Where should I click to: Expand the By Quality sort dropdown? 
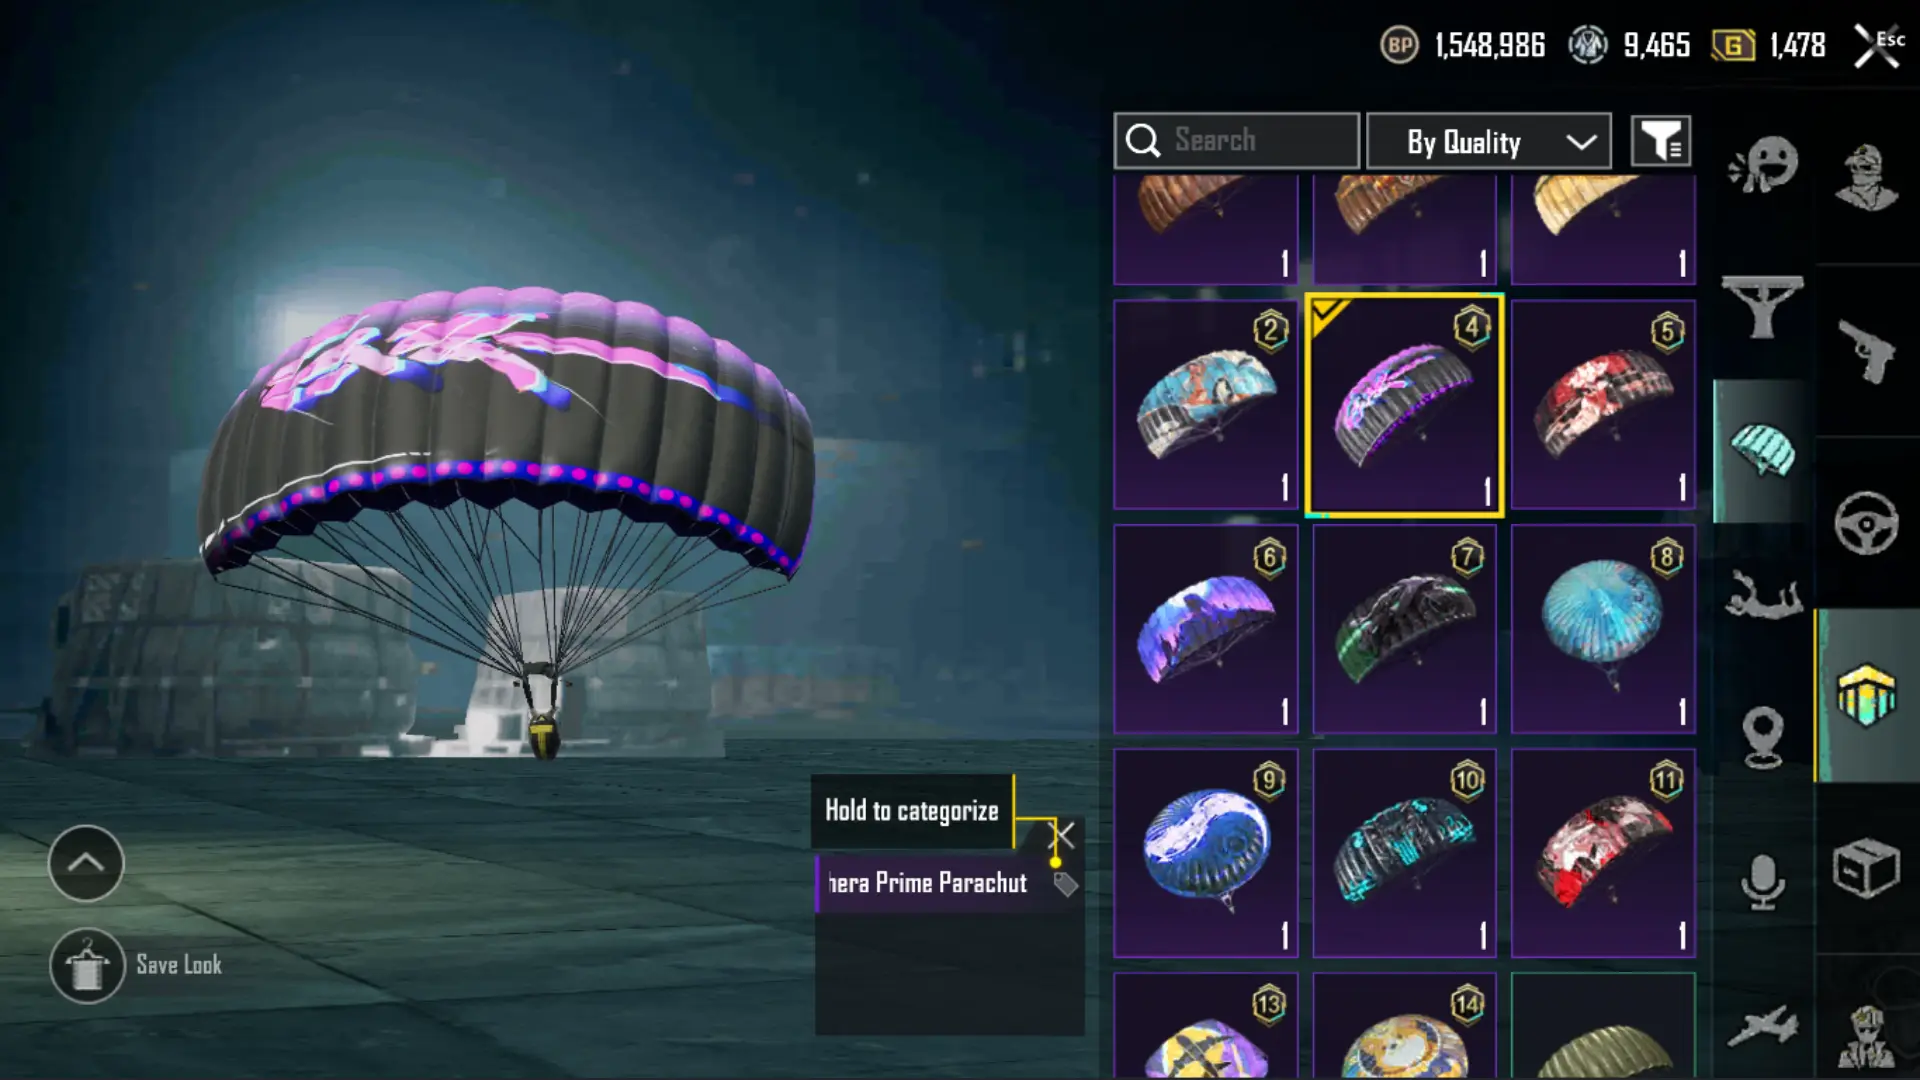tap(1489, 141)
